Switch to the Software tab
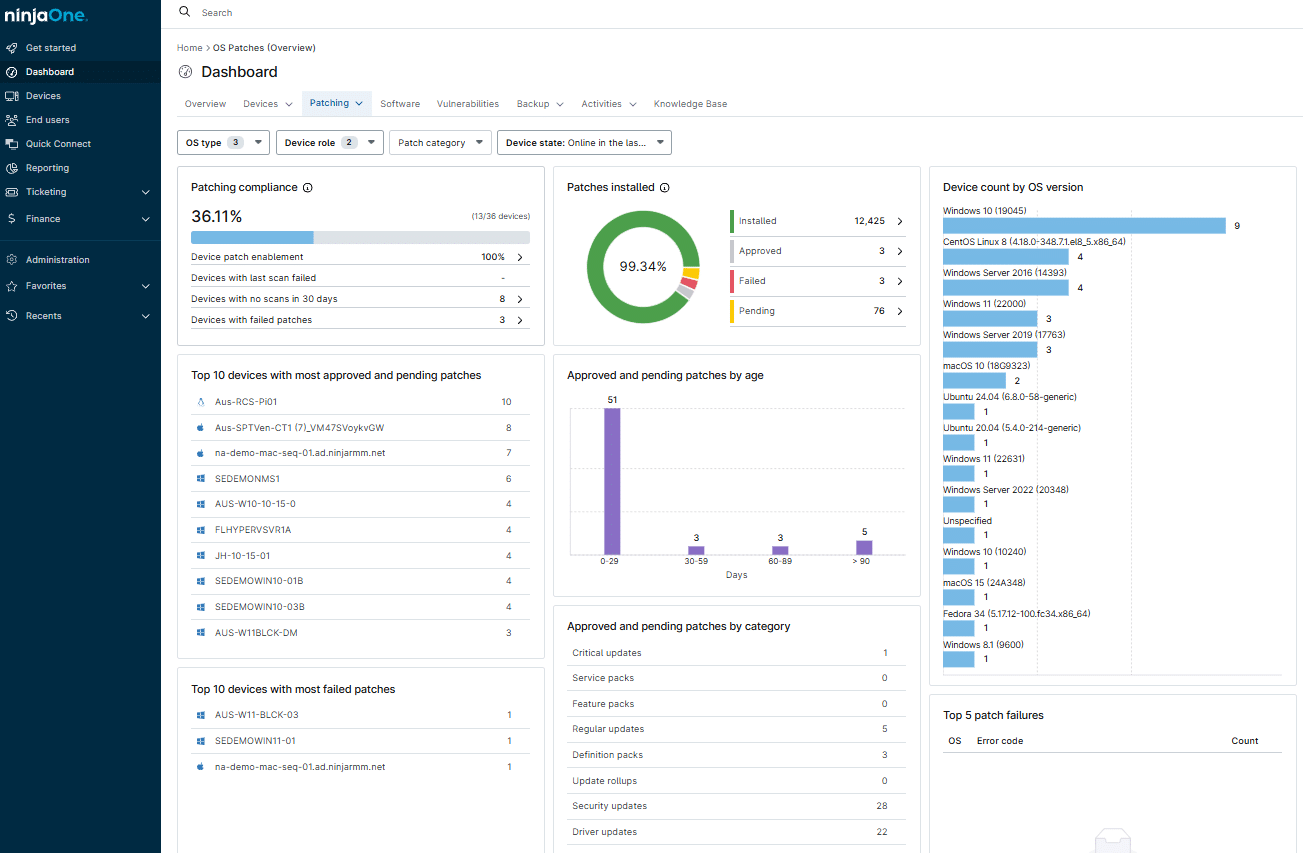Viewport: 1303px width, 853px height. point(400,103)
